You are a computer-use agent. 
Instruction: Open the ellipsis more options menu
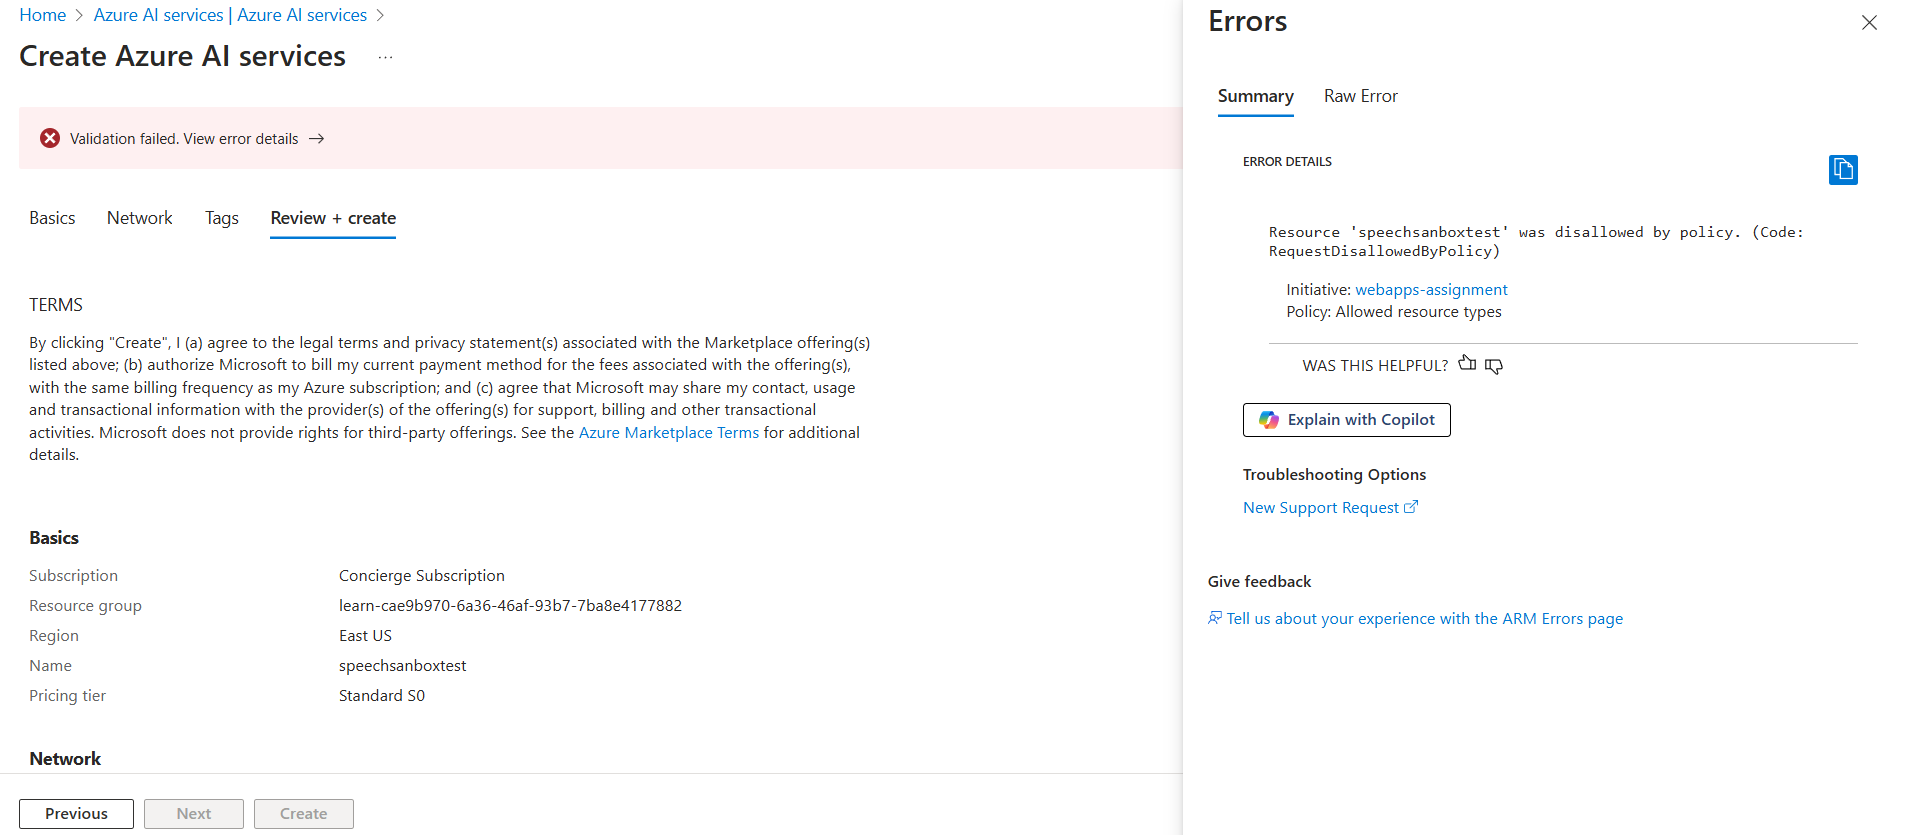pos(385,58)
